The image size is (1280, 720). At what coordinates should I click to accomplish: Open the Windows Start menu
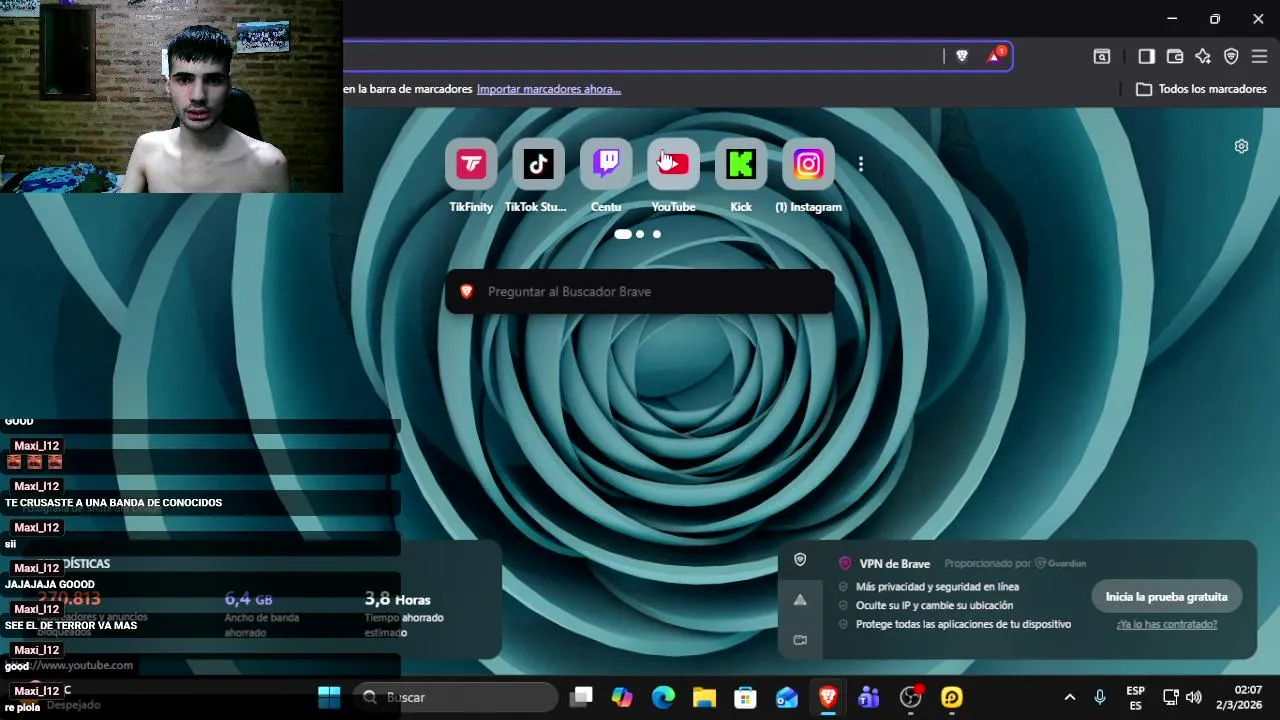(x=329, y=697)
